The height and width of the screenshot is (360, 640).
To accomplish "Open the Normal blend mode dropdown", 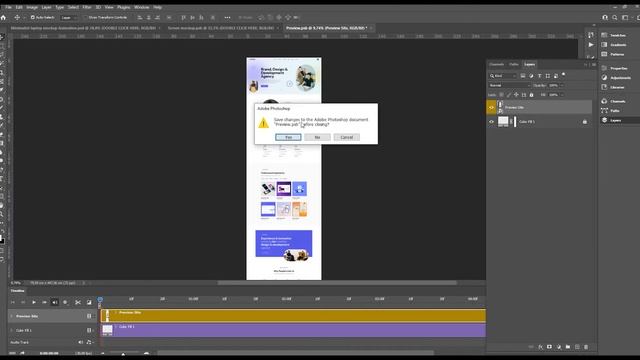I will pyautogui.click(x=509, y=85).
